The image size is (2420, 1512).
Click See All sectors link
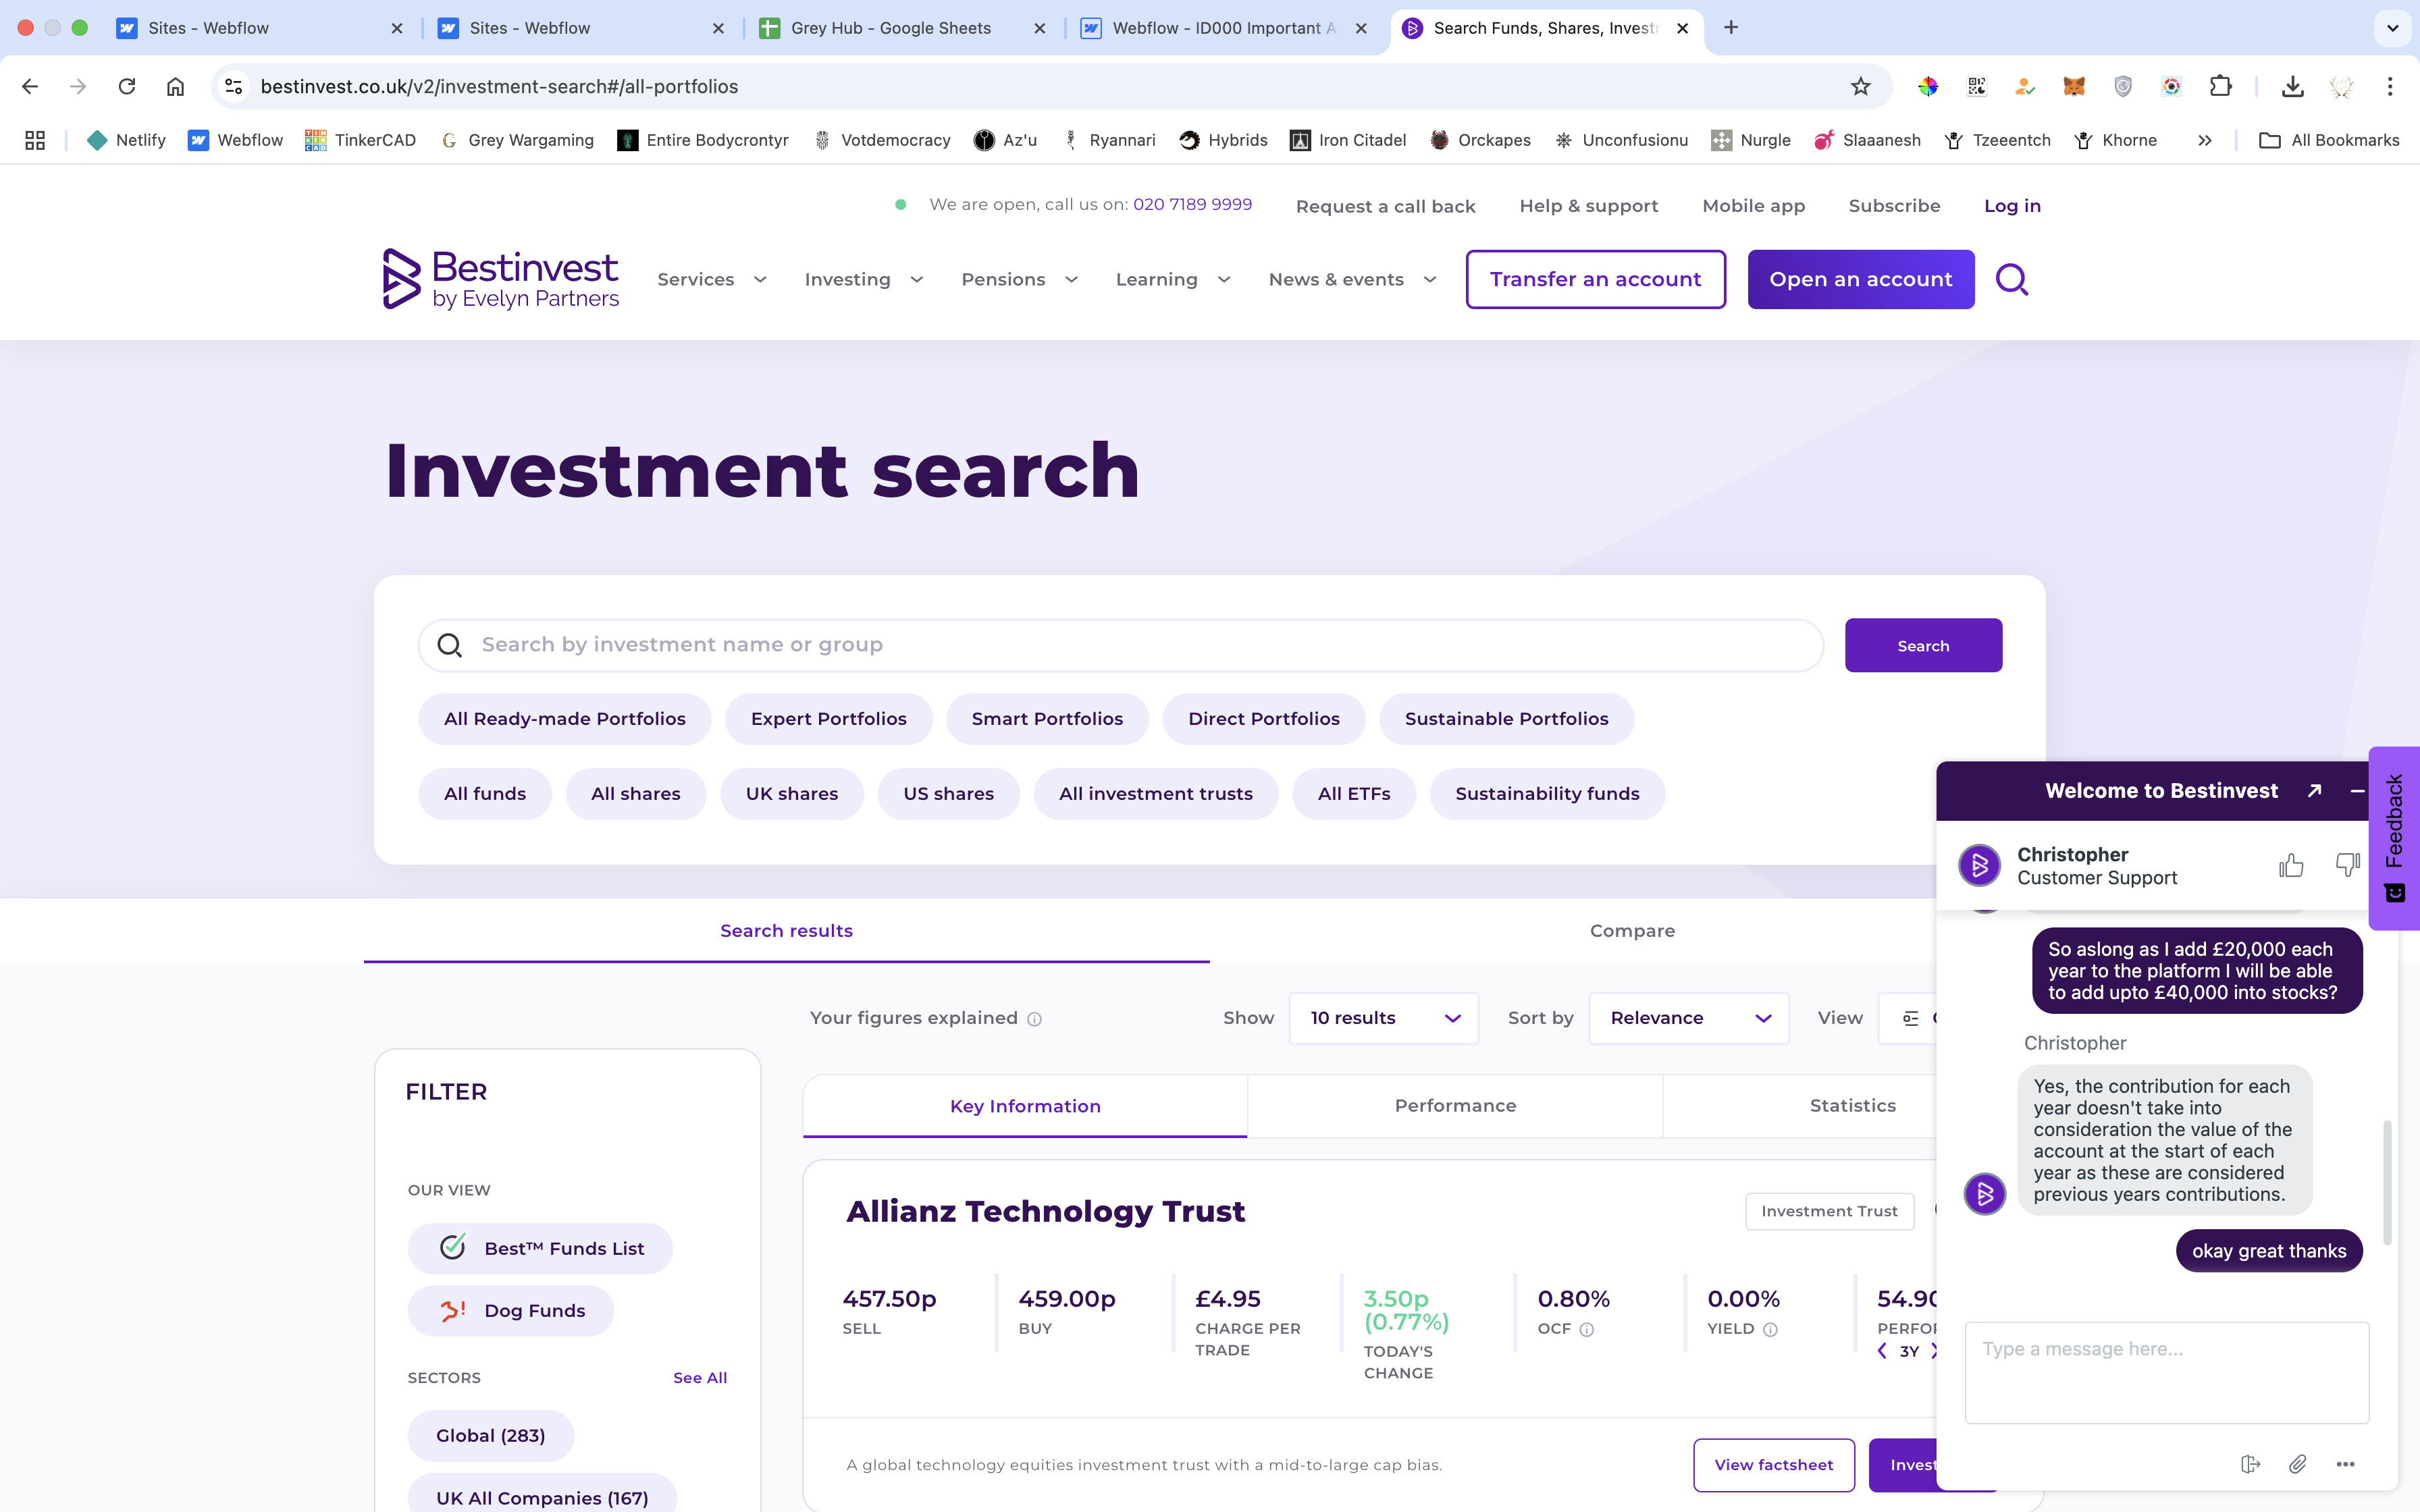point(699,1378)
